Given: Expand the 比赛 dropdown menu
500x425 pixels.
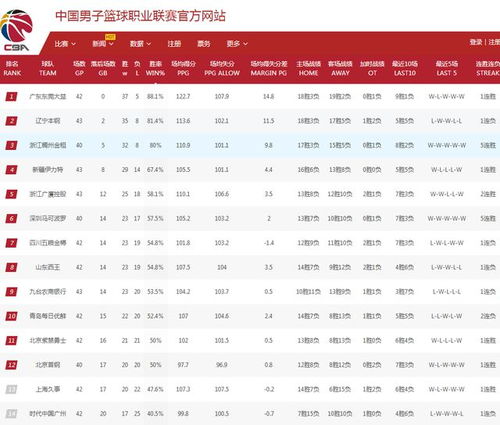Looking at the screenshot, I should [x=65, y=44].
